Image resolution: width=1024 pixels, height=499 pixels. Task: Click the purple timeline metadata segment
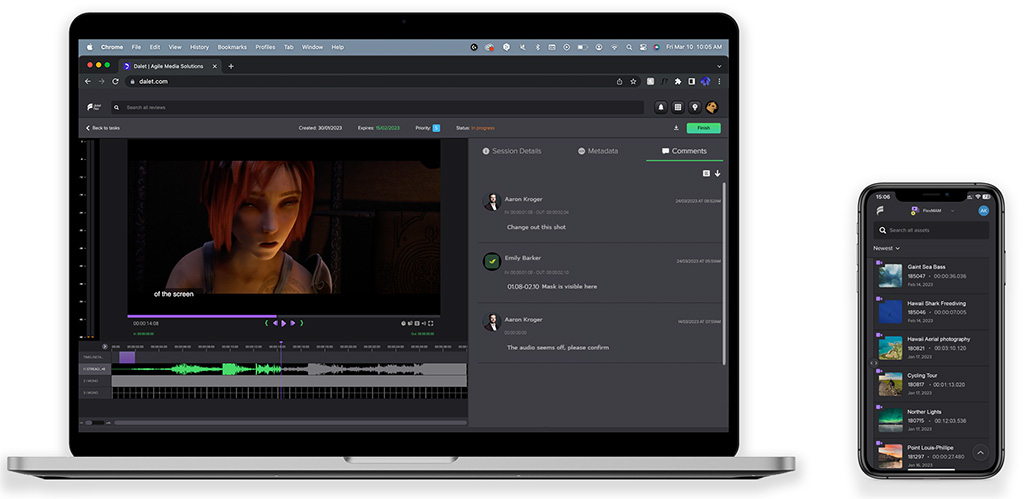[127, 357]
